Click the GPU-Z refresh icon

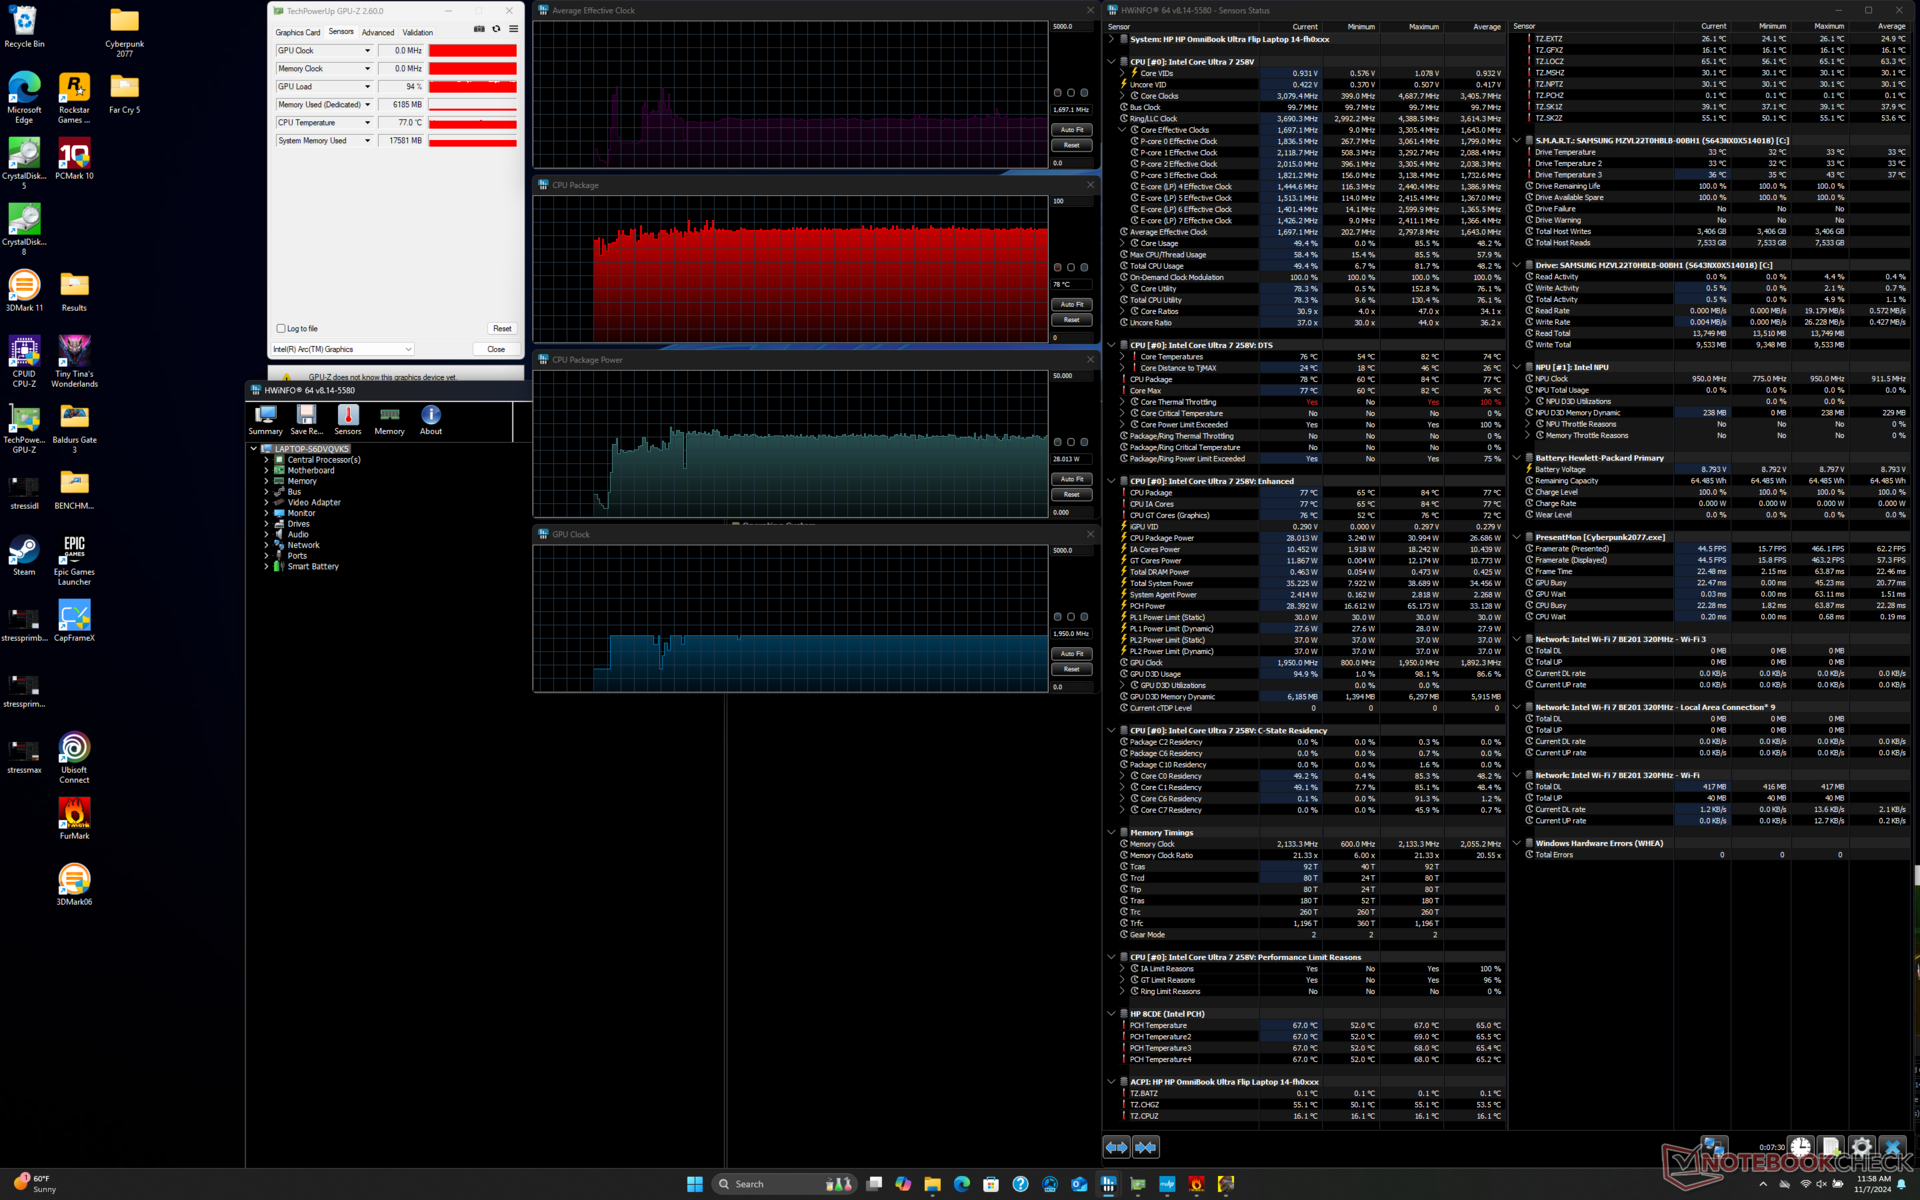click(496, 29)
